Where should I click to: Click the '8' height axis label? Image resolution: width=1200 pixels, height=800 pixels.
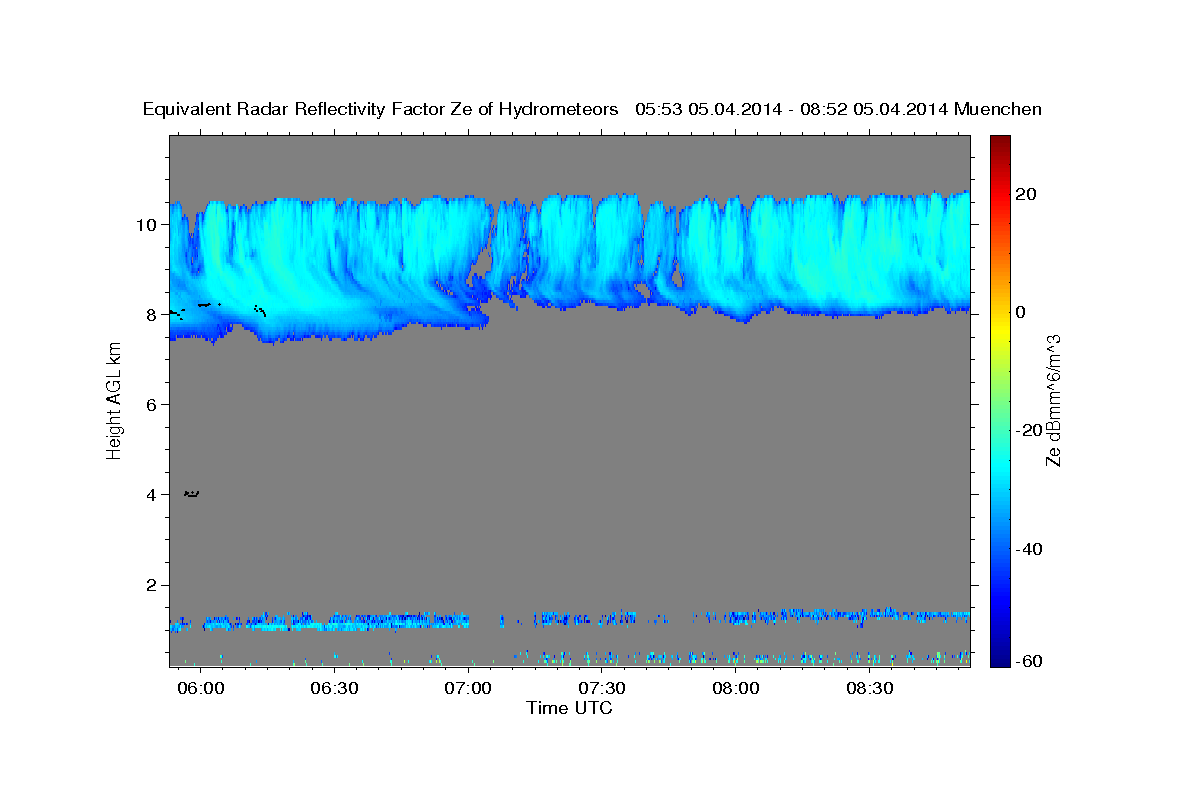coord(151,315)
